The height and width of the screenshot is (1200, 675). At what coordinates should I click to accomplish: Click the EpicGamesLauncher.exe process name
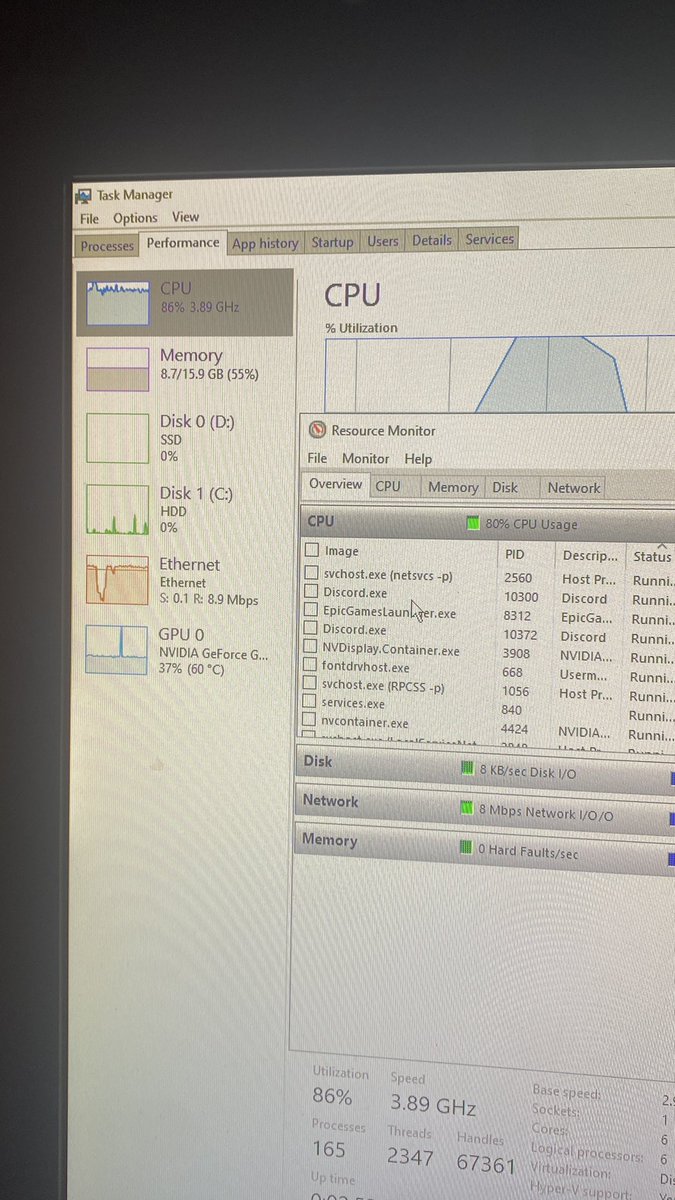[390, 613]
